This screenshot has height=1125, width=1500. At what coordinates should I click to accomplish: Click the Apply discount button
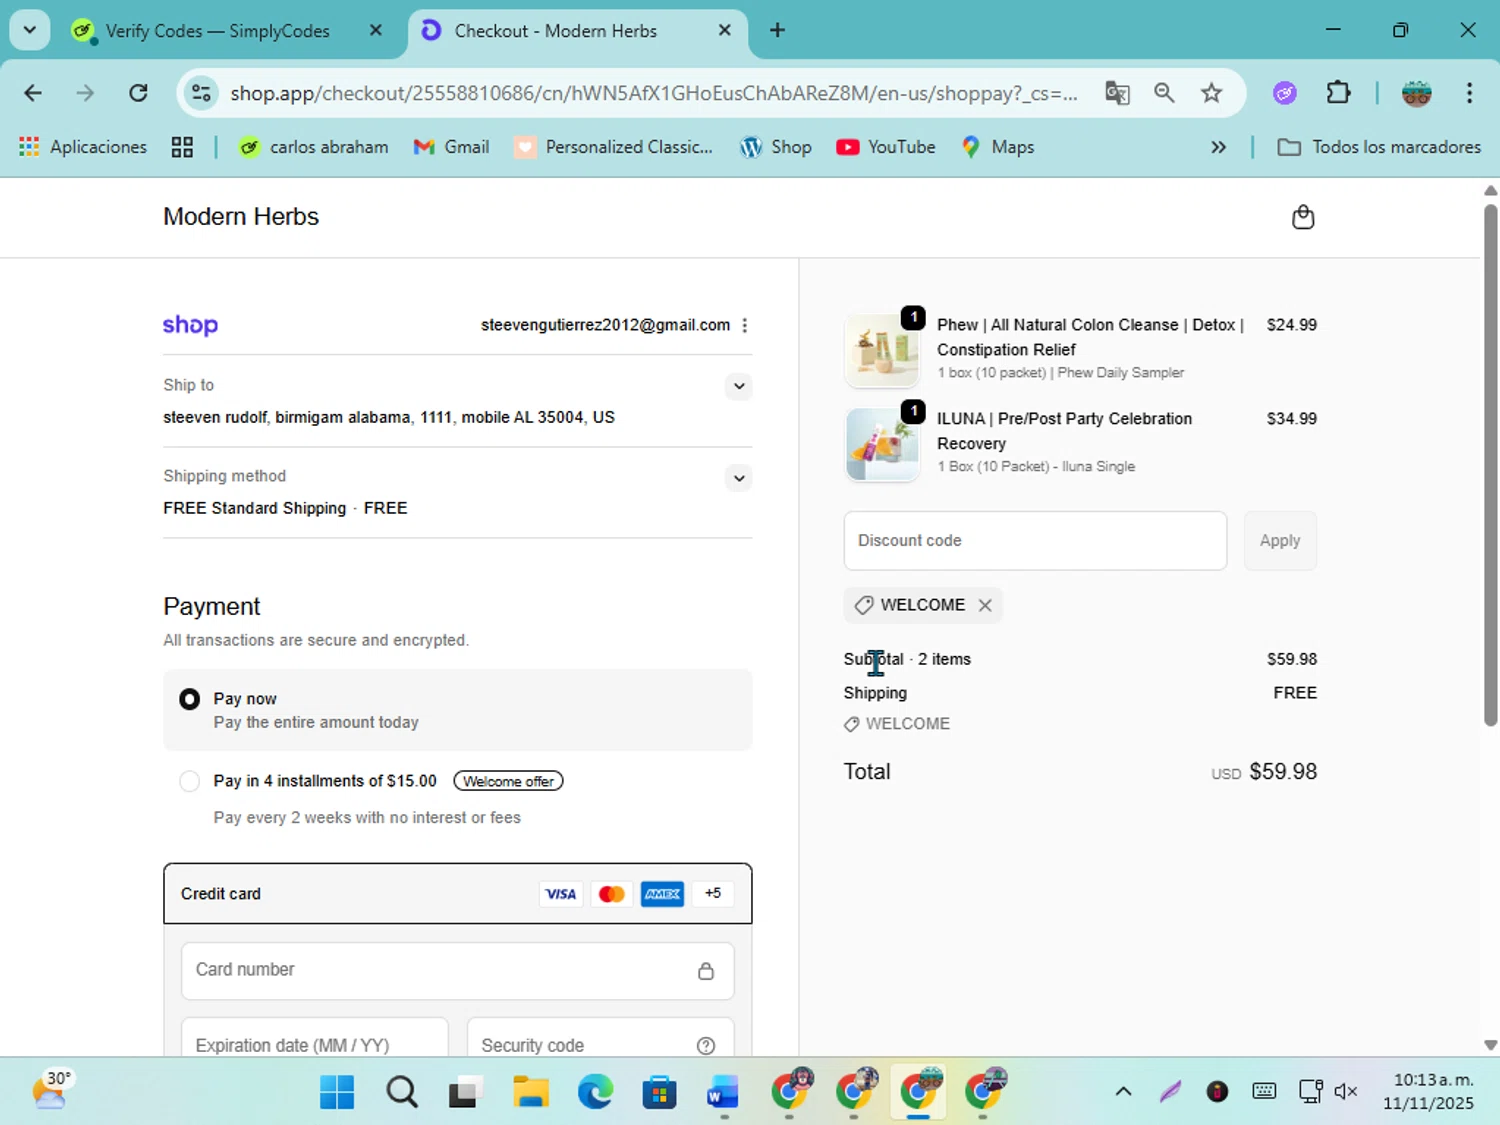(1280, 541)
